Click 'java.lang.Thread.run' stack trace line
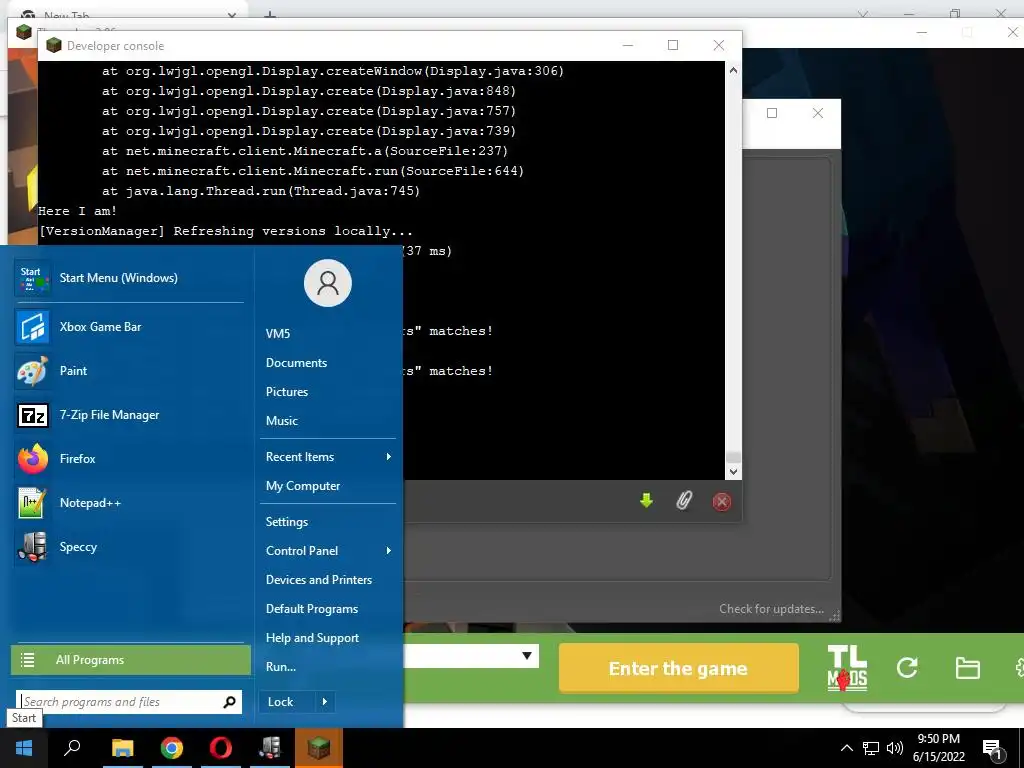 click(x=261, y=191)
